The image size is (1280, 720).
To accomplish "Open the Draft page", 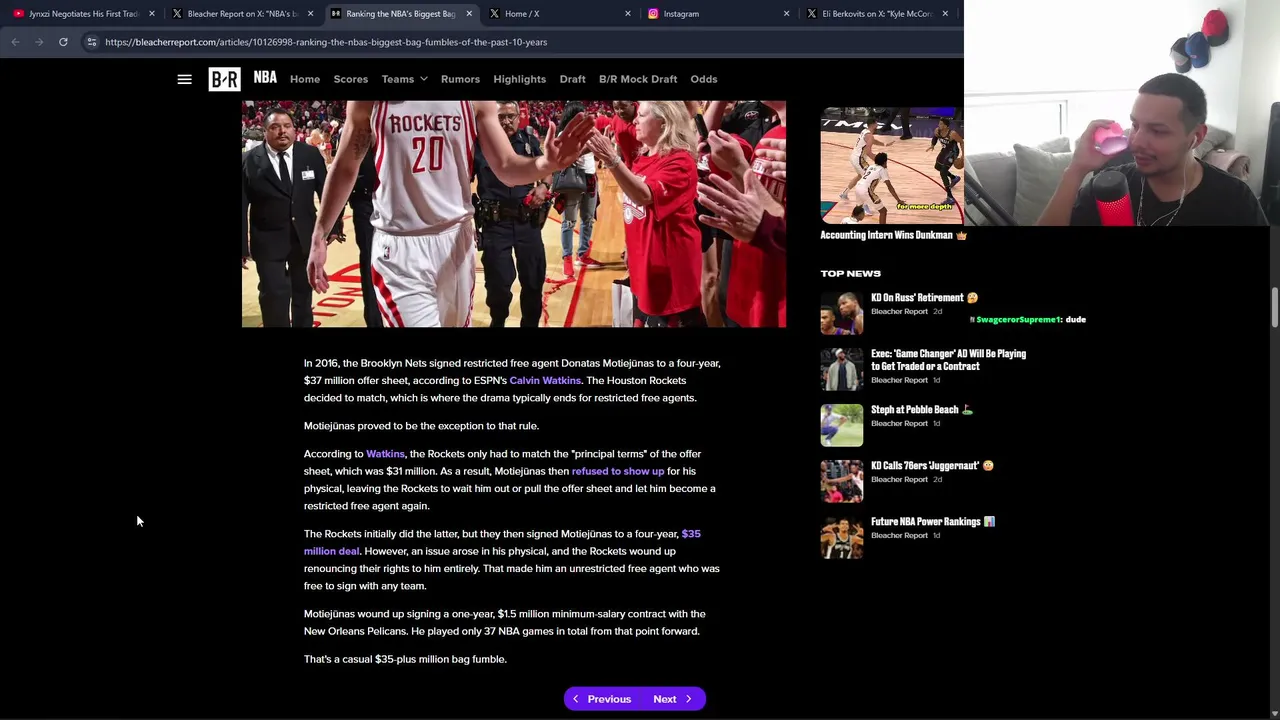I will [x=573, y=79].
